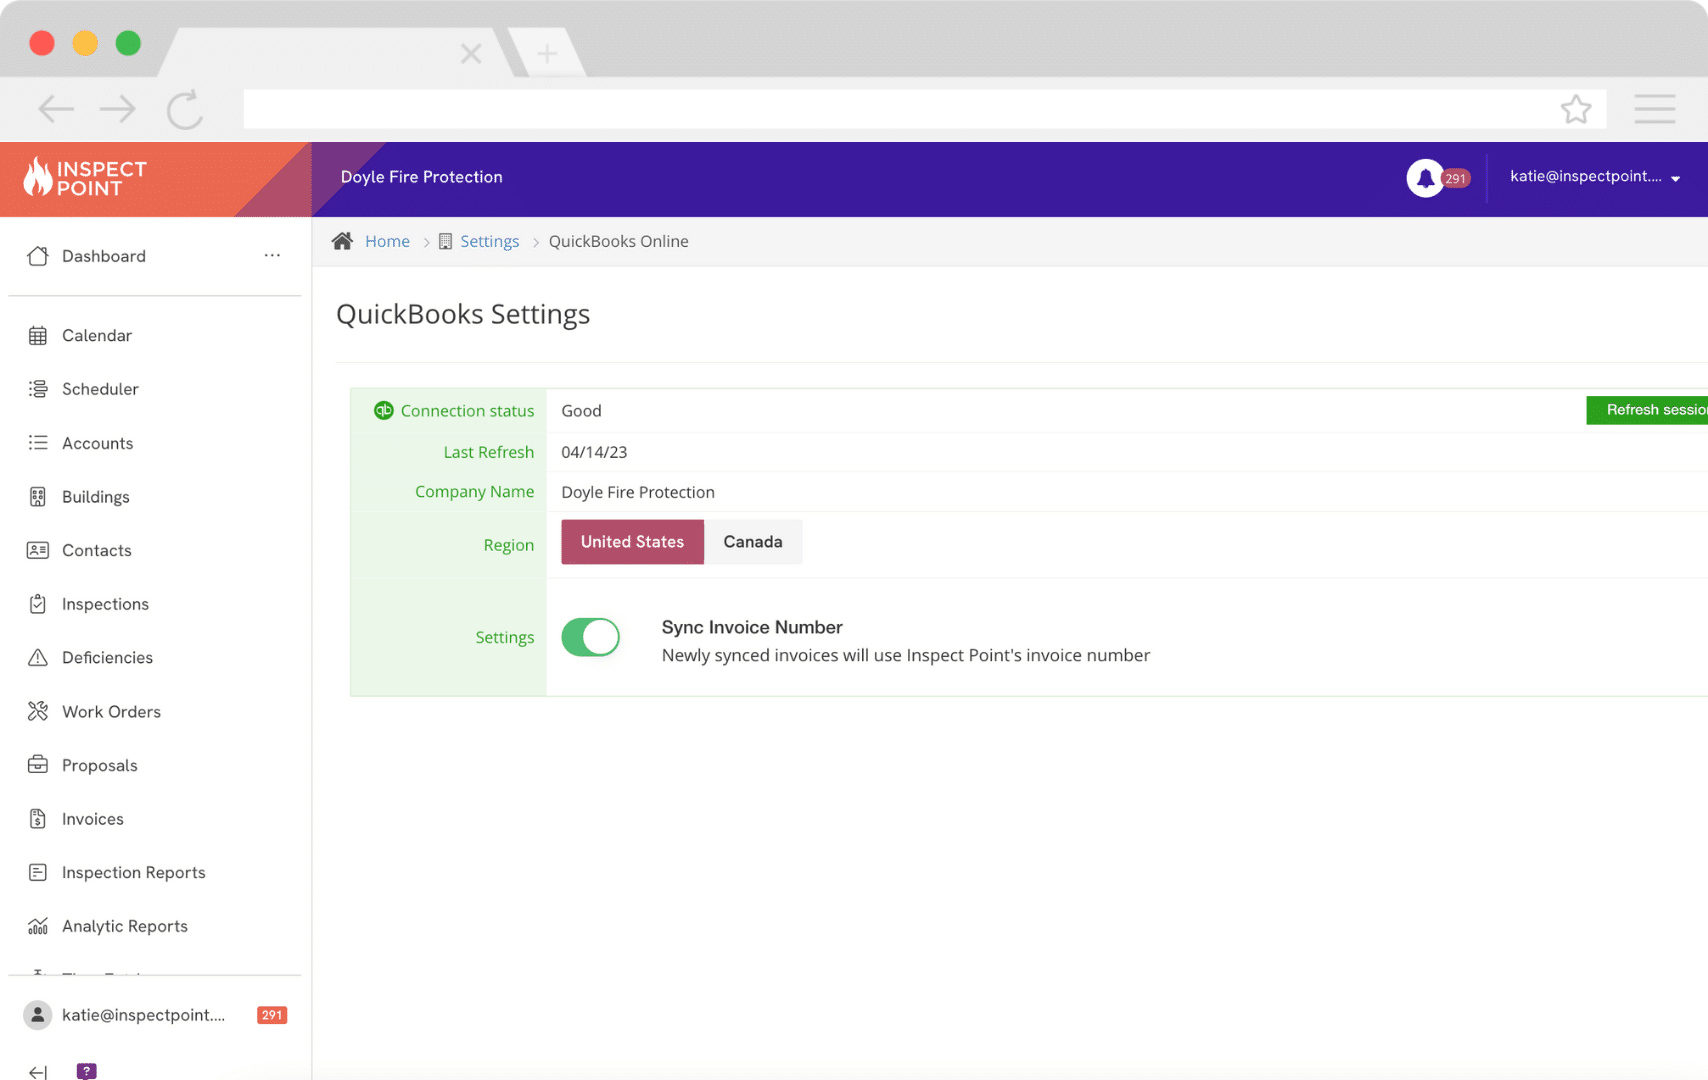Click the Settings breadcrumb building icon
1708x1080 pixels.
[x=446, y=241]
